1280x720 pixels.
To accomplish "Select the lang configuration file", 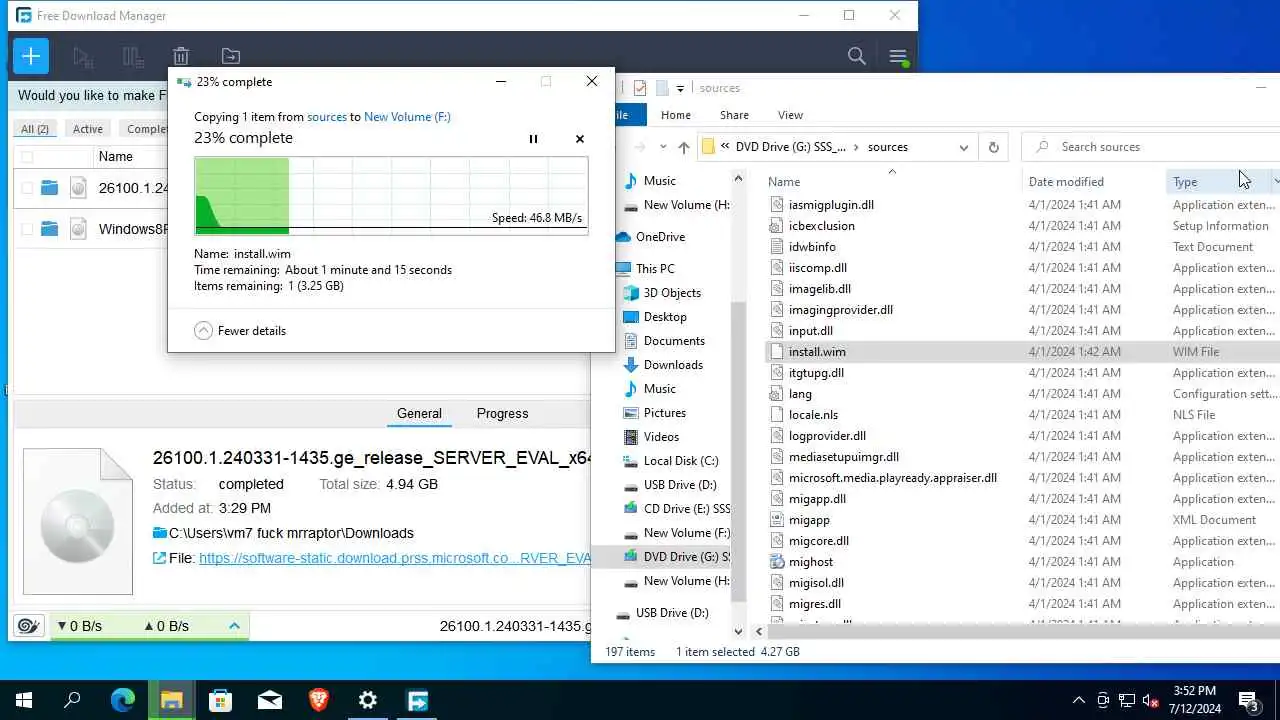I will 800,394.
